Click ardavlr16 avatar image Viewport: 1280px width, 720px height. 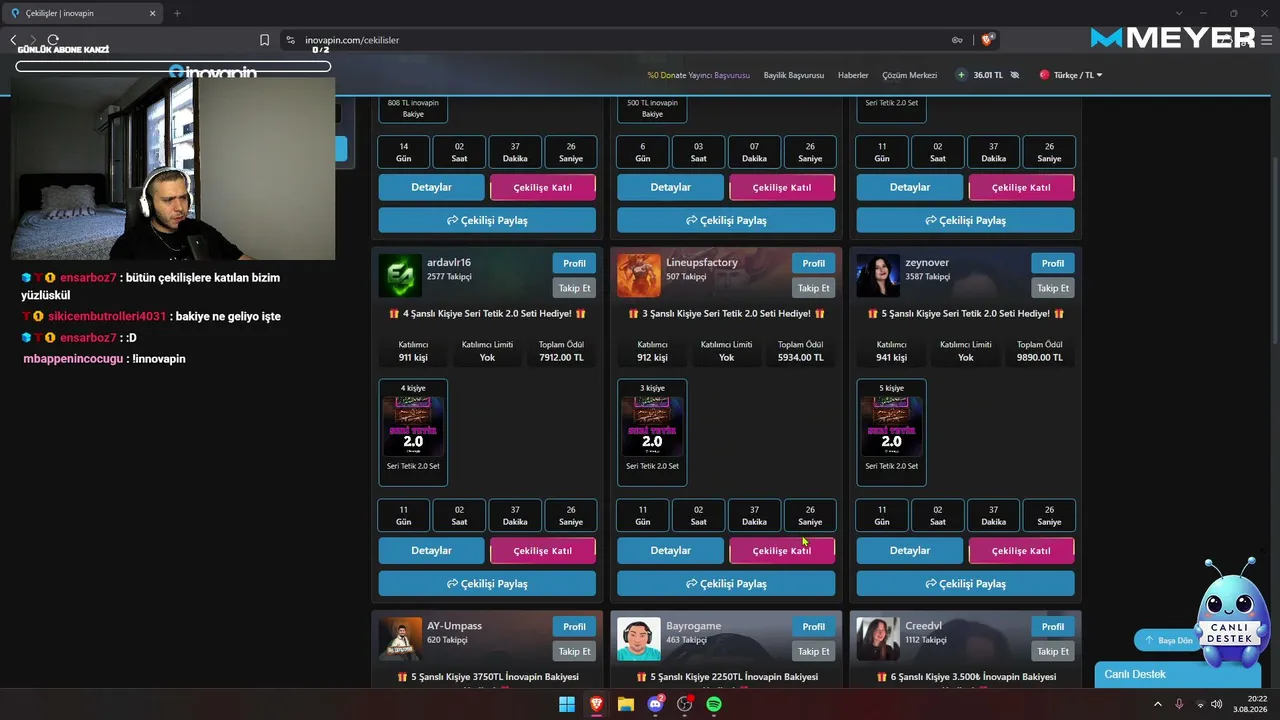[400, 276]
